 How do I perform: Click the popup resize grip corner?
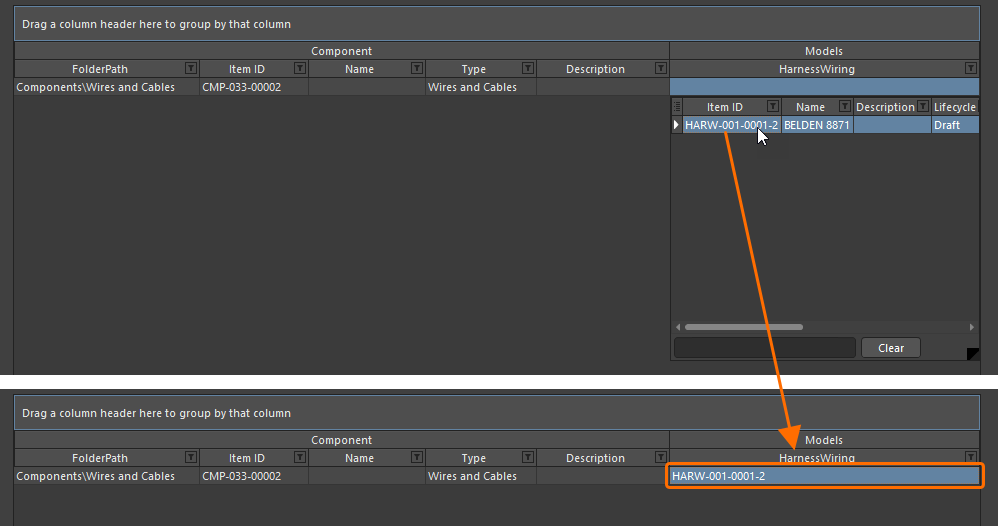(x=973, y=354)
